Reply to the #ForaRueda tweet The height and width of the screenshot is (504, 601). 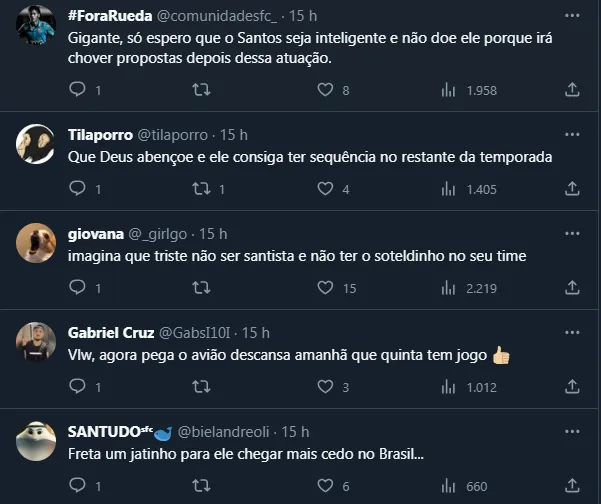point(77,90)
